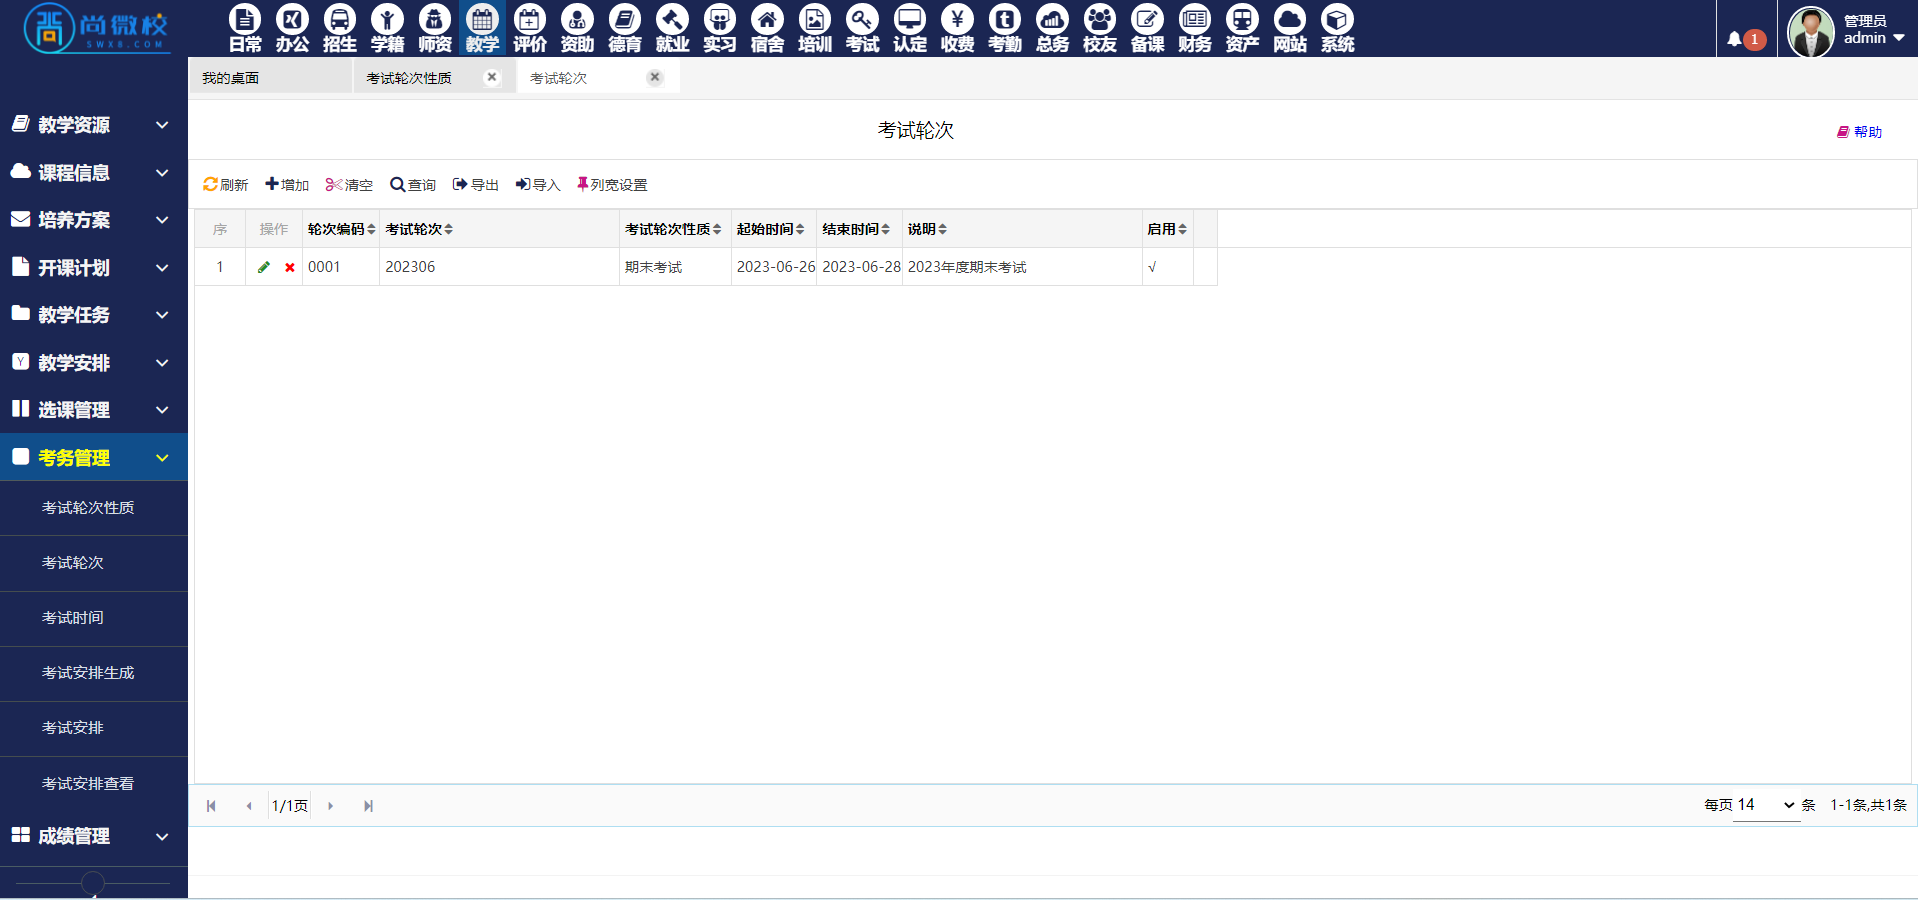
Task: Click the red delete X for row 0001
Action: click(290, 267)
